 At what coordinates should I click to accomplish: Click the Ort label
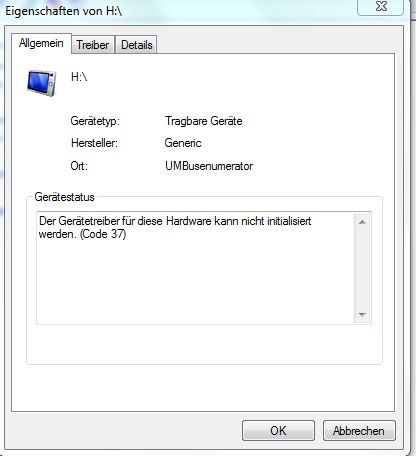point(79,166)
